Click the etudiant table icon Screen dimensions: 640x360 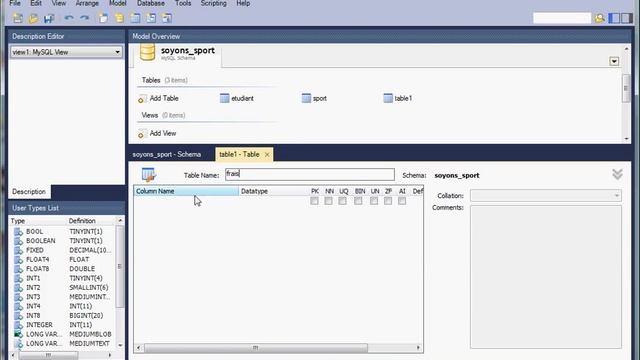point(224,98)
